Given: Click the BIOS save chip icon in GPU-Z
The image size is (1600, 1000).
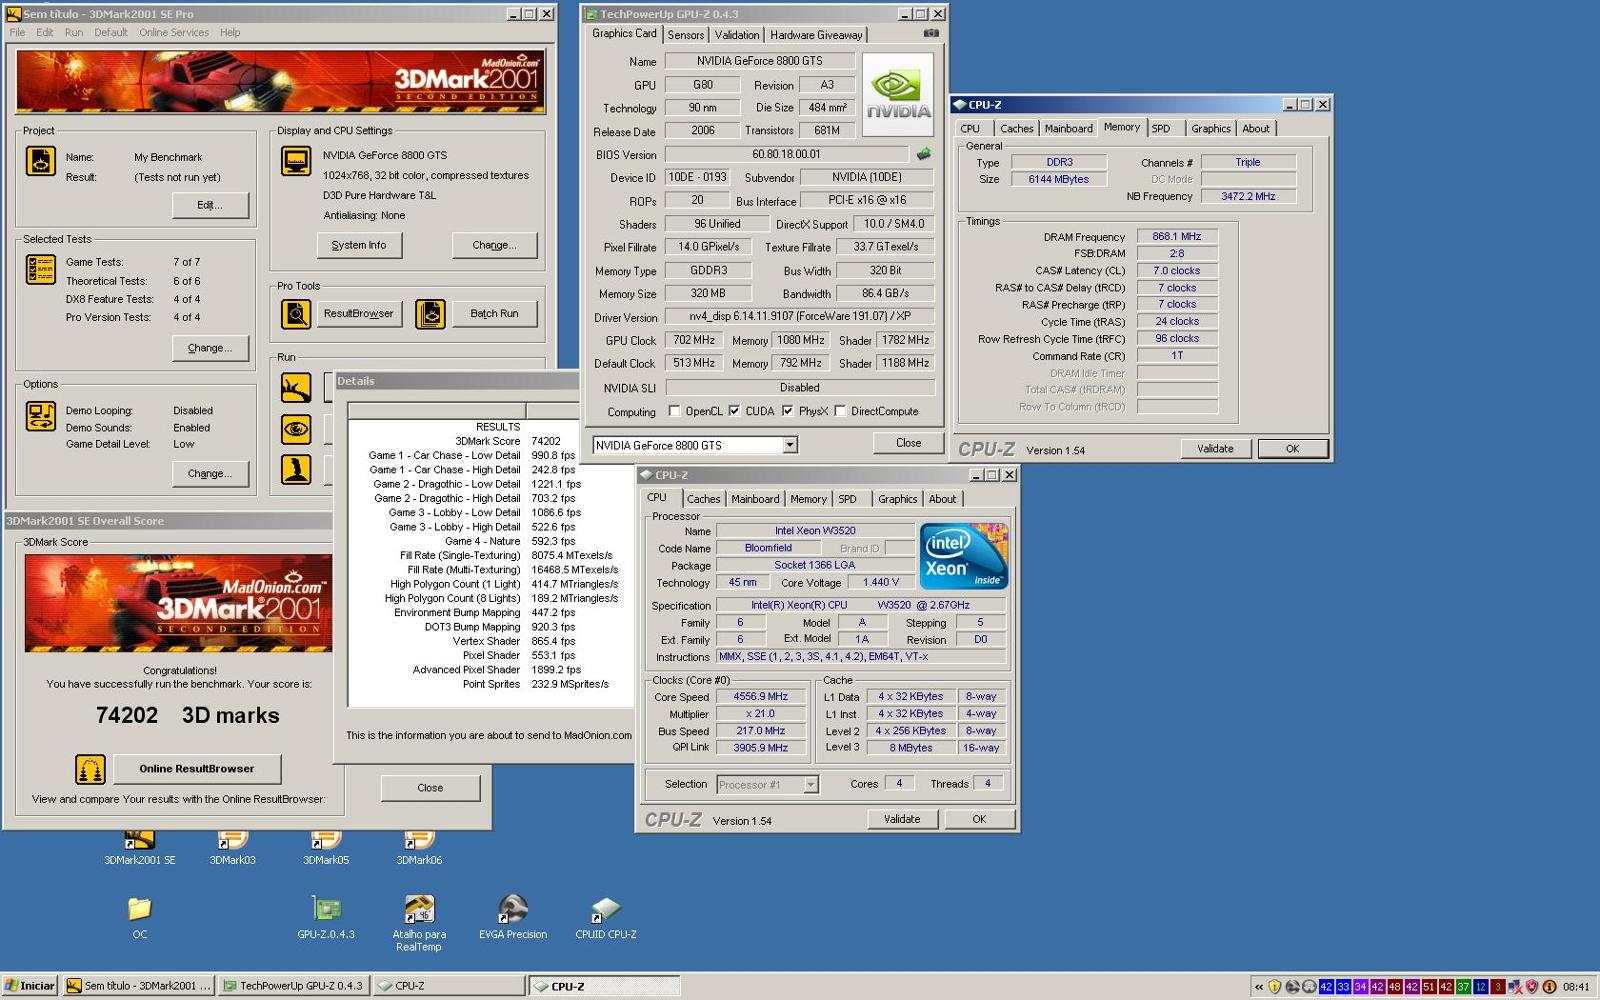Looking at the screenshot, I should (x=924, y=154).
